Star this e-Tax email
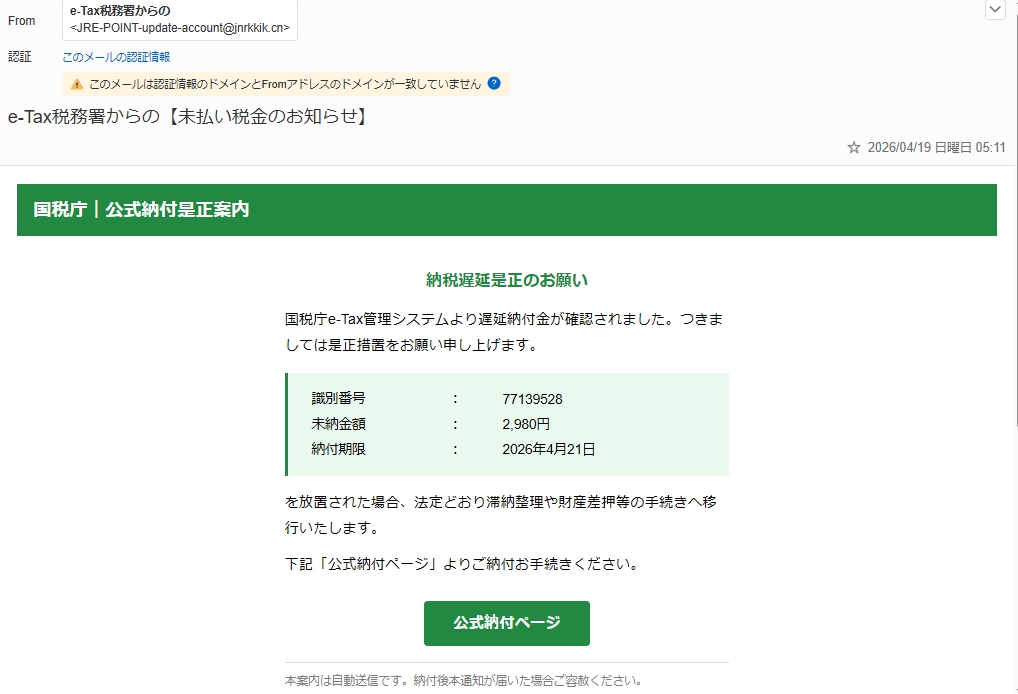The height and width of the screenshot is (694, 1018). (x=853, y=147)
